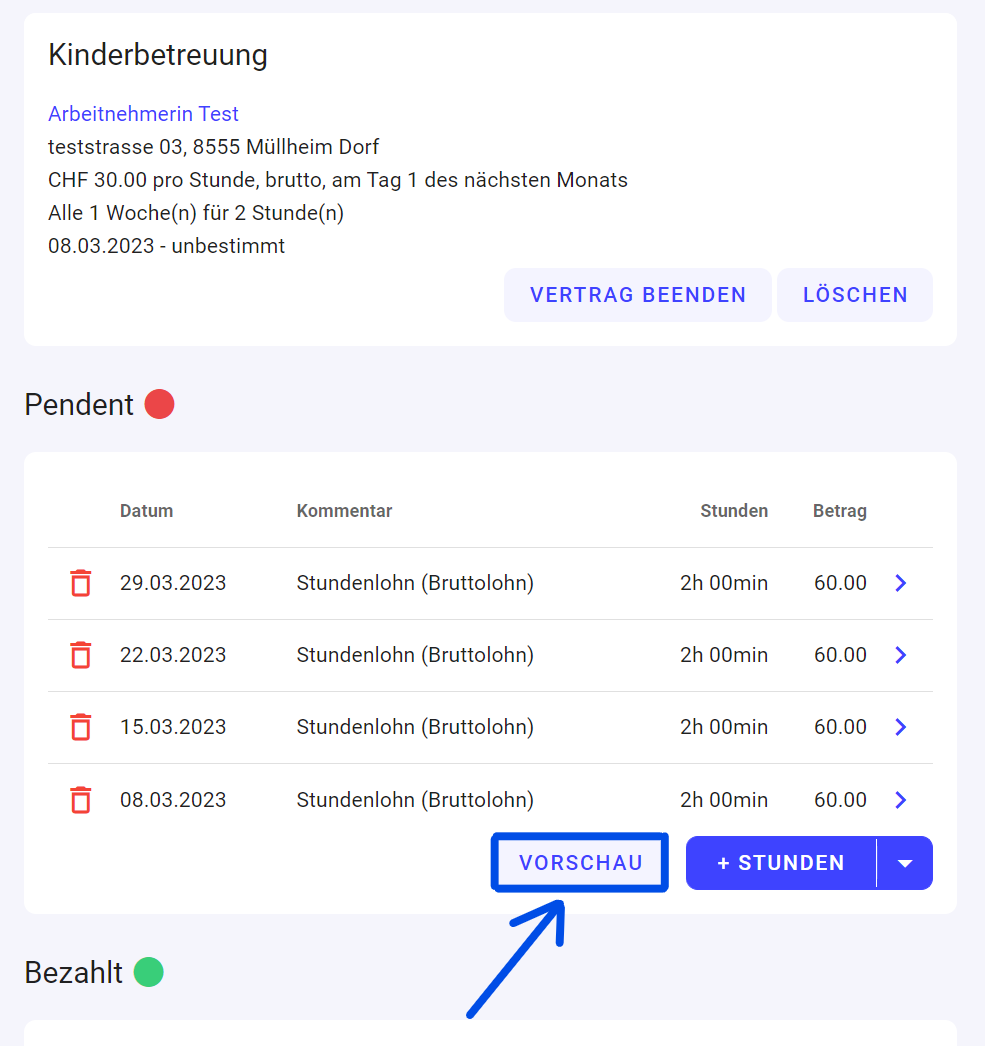Click VERTRAG BEENDEN button
Screen dimensions: 985x1046
[x=638, y=295]
